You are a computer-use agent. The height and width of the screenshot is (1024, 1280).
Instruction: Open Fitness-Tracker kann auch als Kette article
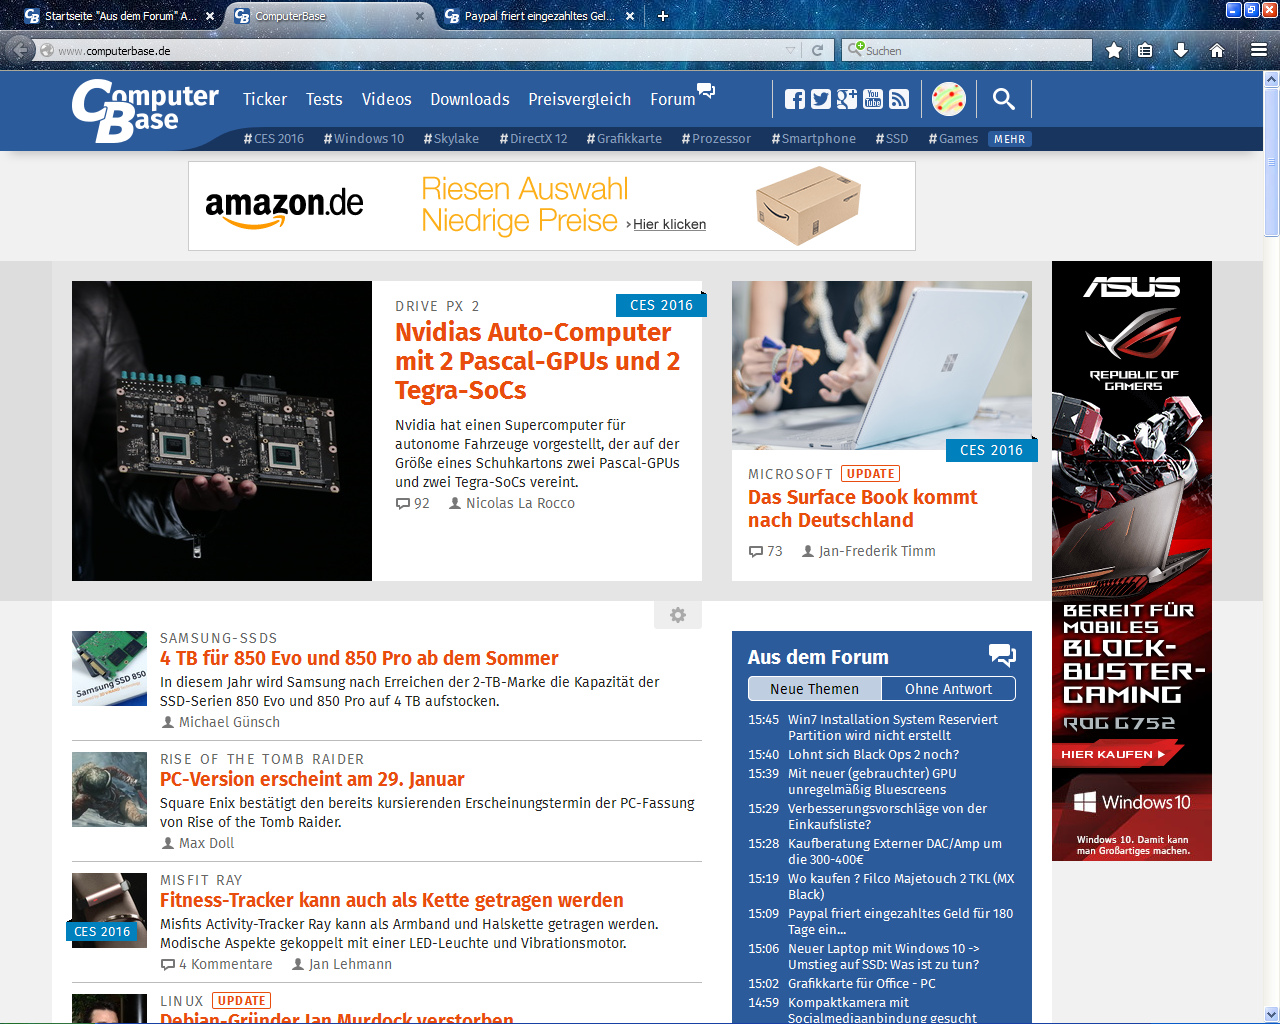(x=392, y=900)
